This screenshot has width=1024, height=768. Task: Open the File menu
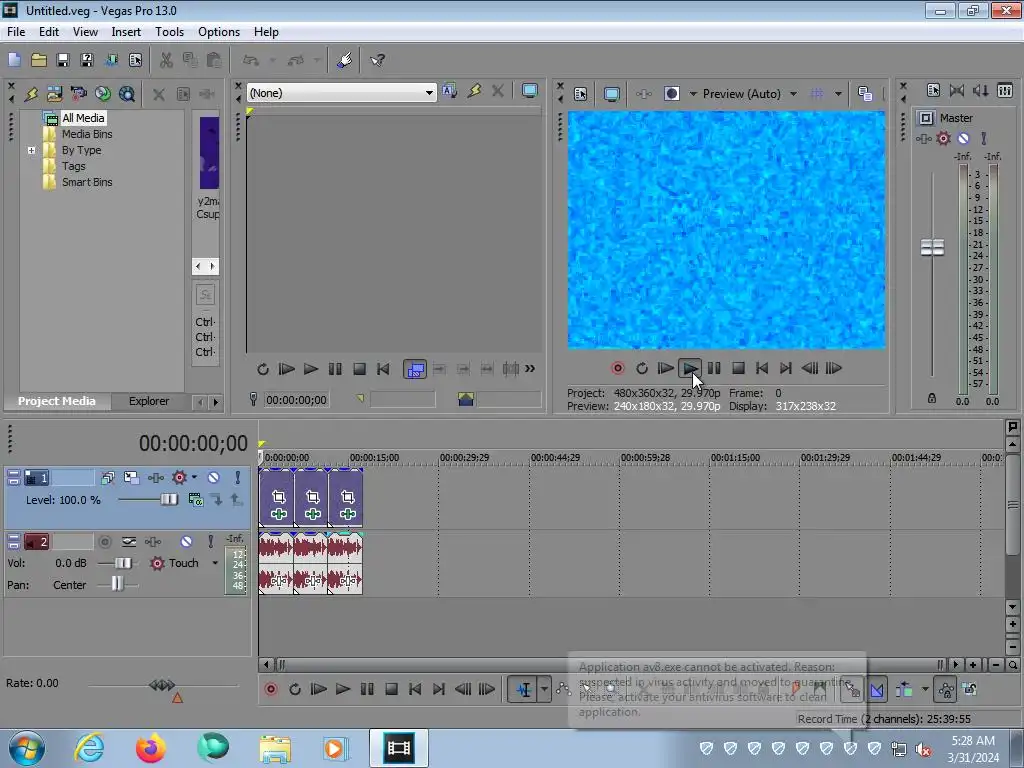pyautogui.click(x=16, y=32)
